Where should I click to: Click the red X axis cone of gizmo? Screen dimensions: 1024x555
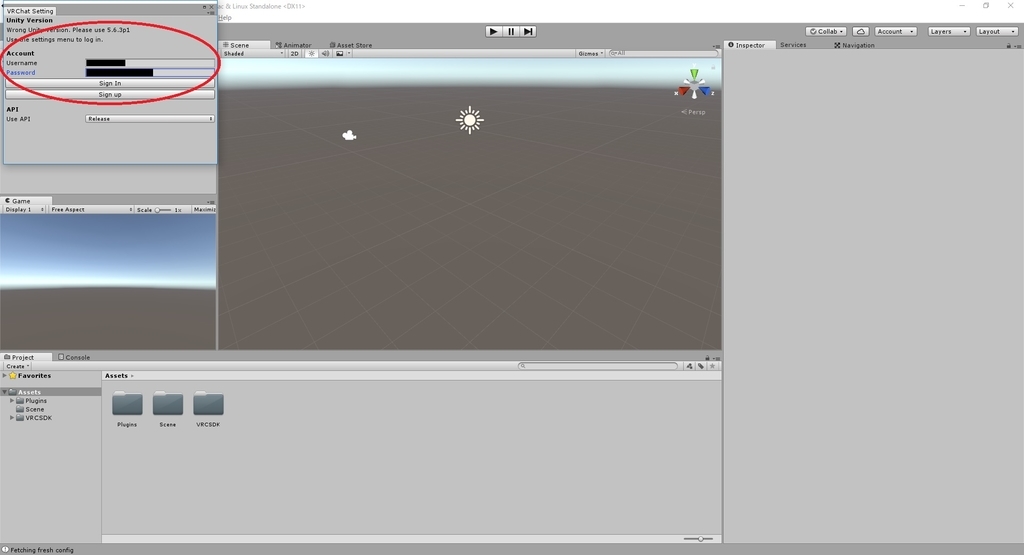pyautogui.click(x=682, y=91)
